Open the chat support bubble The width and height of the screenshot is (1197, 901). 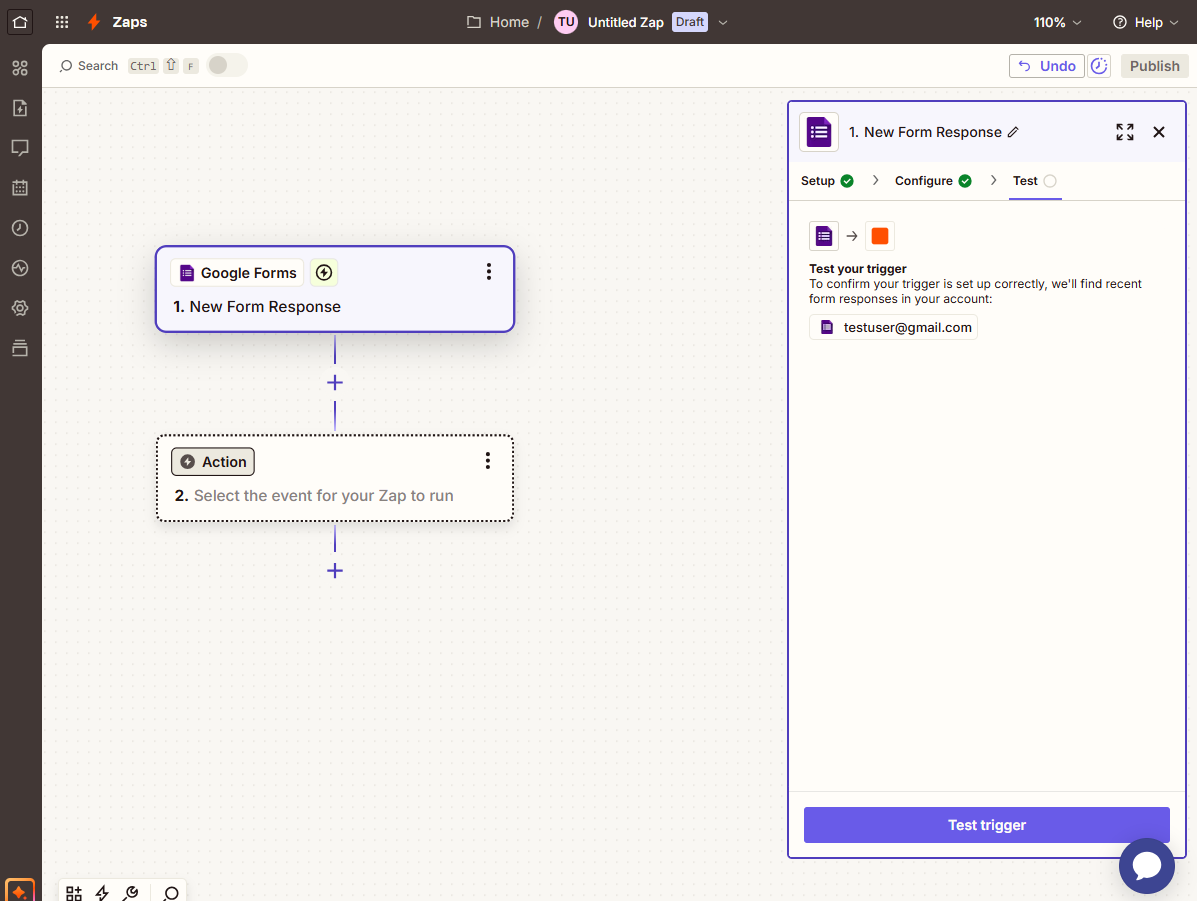click(1146, 866)
